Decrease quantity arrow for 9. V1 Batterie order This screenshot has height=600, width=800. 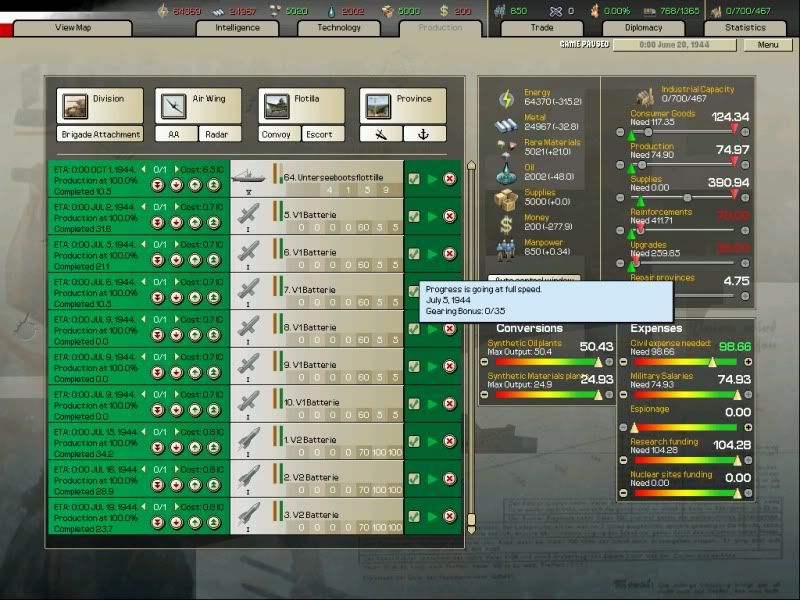(x=143, y=357)
